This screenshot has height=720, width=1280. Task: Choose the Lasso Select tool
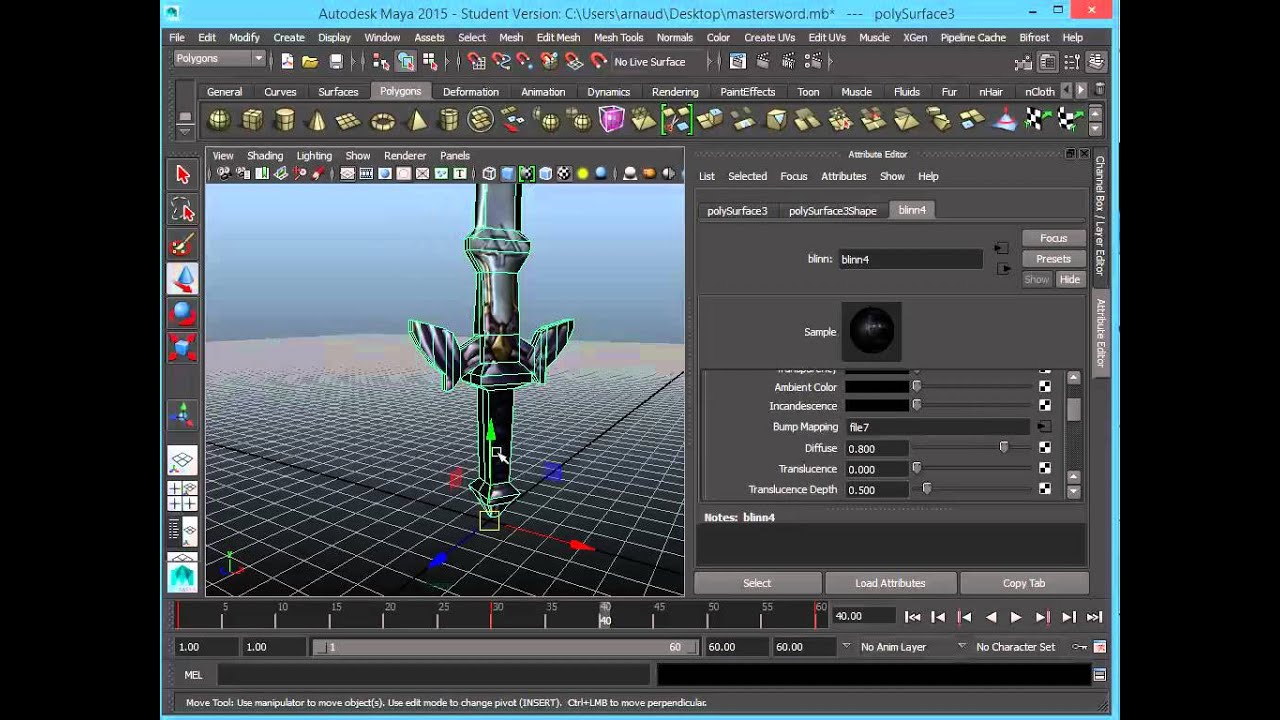(182, 210)
